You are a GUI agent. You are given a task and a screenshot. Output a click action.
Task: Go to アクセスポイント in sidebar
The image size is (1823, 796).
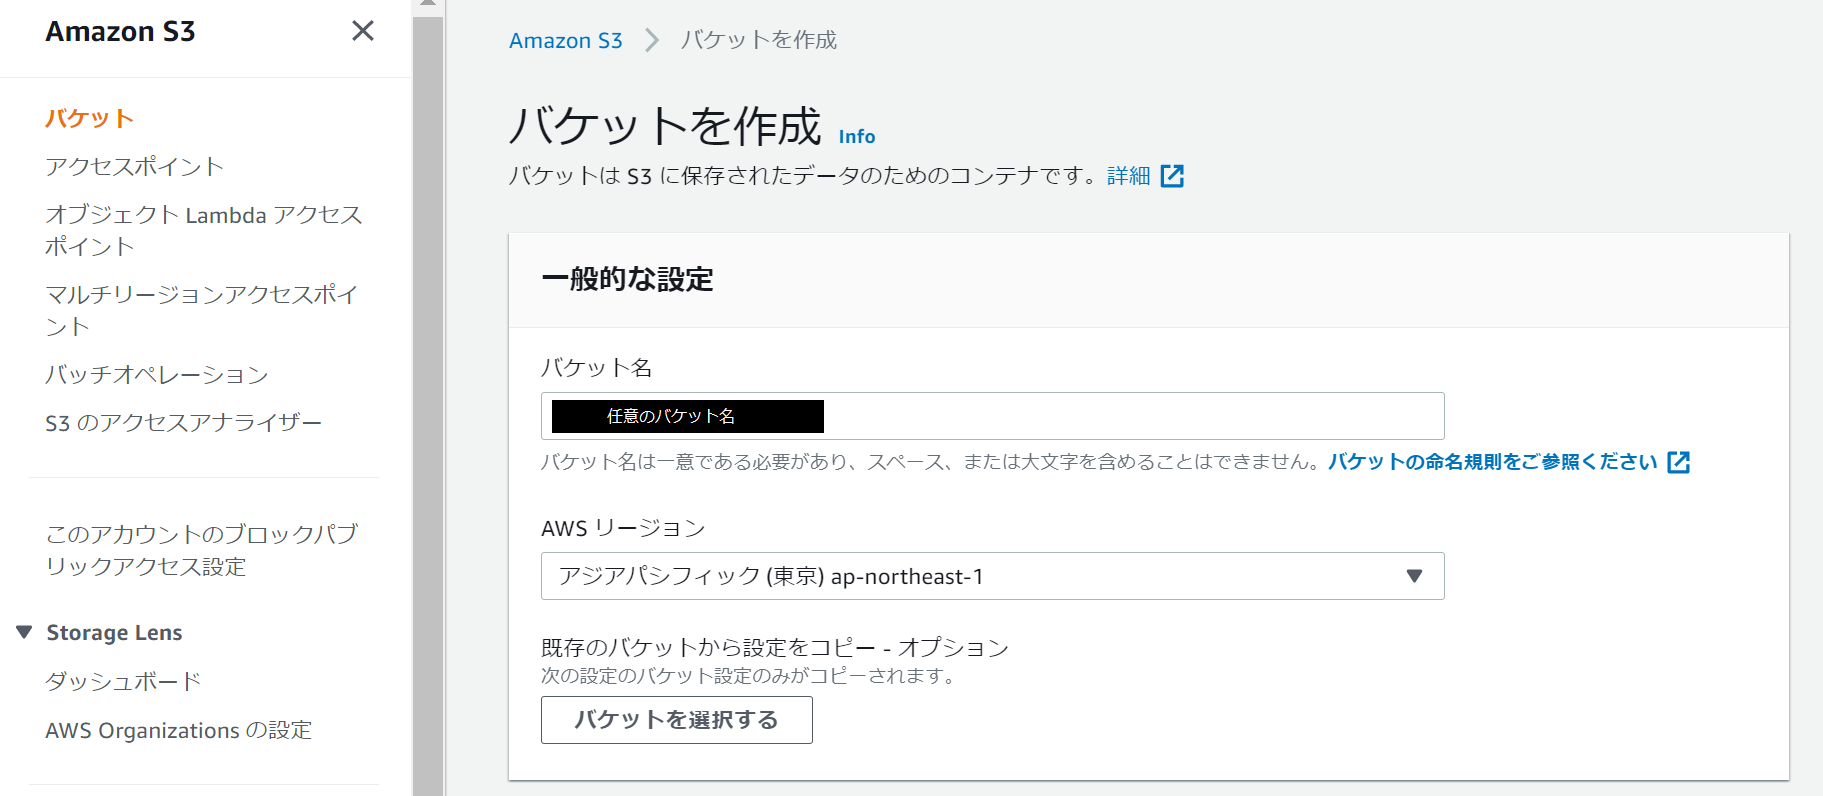[134, 166]
